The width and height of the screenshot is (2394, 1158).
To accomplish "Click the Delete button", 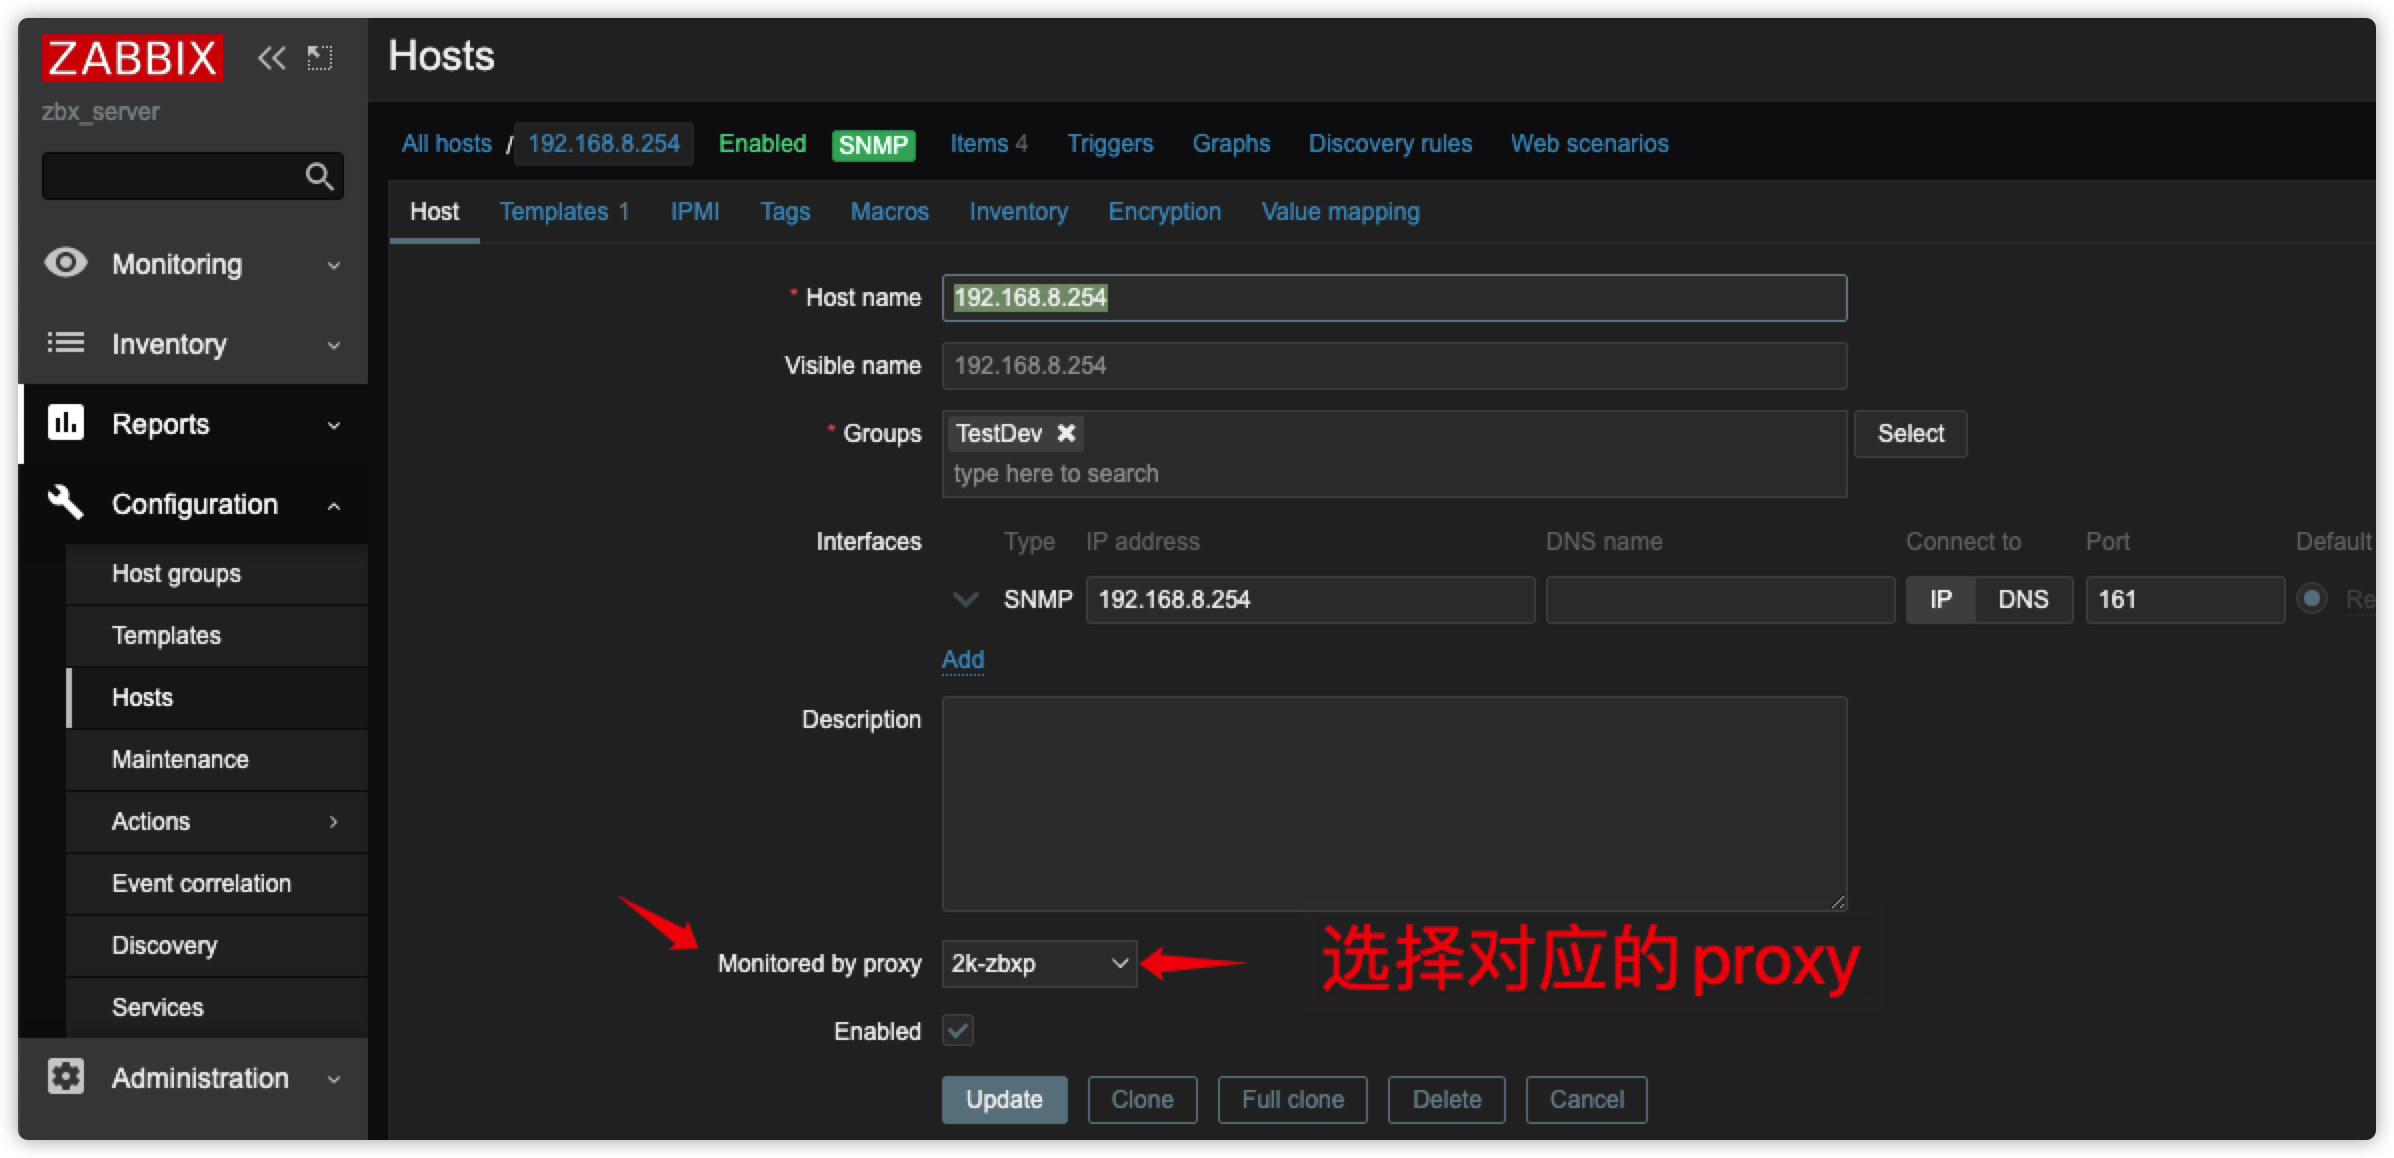I will tap(1446, 1099).
